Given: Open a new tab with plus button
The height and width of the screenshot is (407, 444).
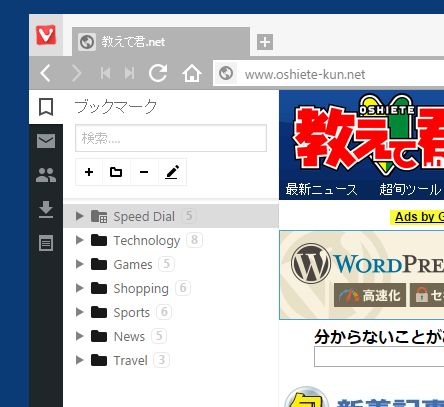Looking at the screenshot, I should [x=265, y=42].
